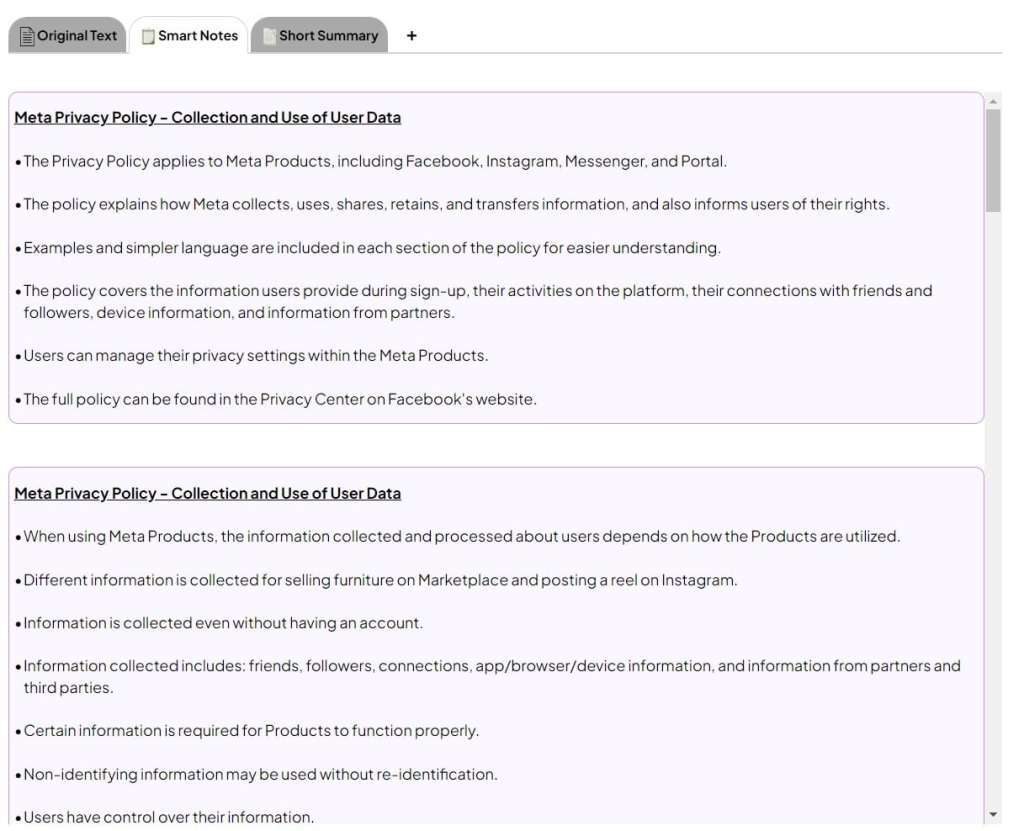This screenshot has width=1024, height=831.
Task: Click the bullet mentioning Facebook, Instagram, Messenger, Portal
Action: (375, 162)
